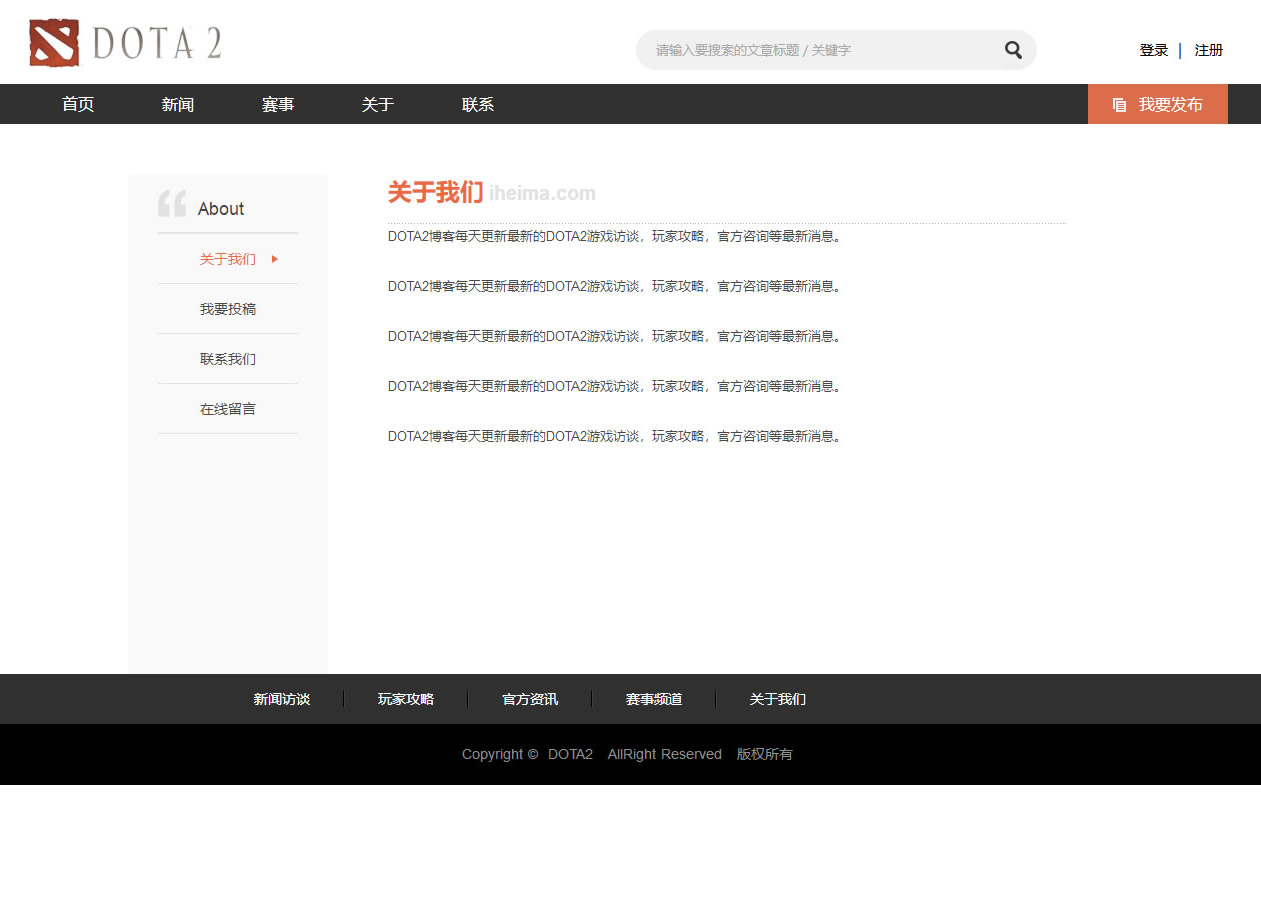Select 我要投稿 in the sidebar

pos(228,309)
